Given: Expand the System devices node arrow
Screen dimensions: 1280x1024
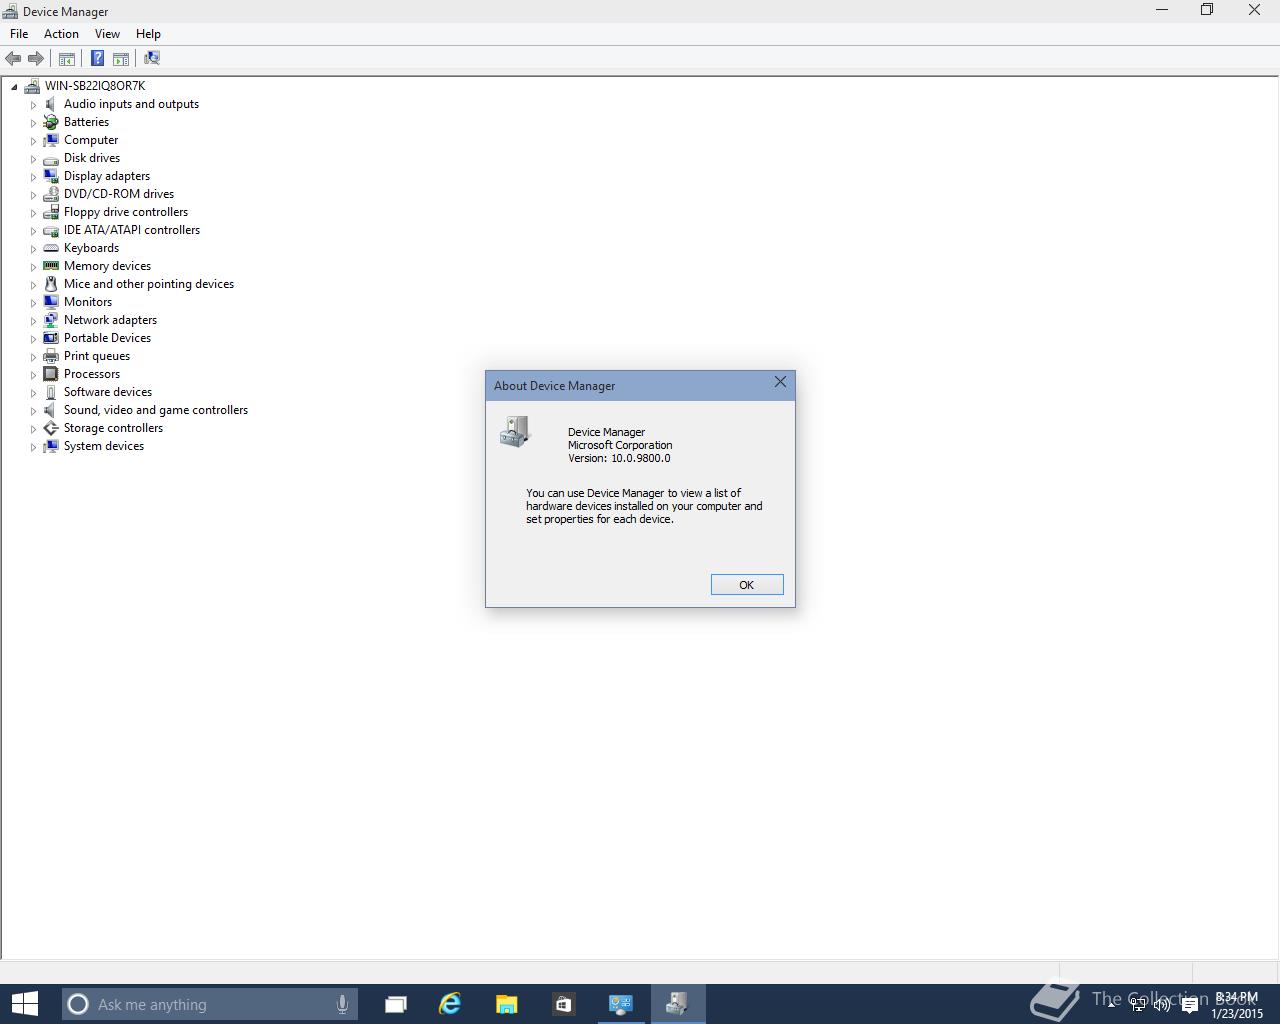Looking at the screenshot, I should 33,446.
